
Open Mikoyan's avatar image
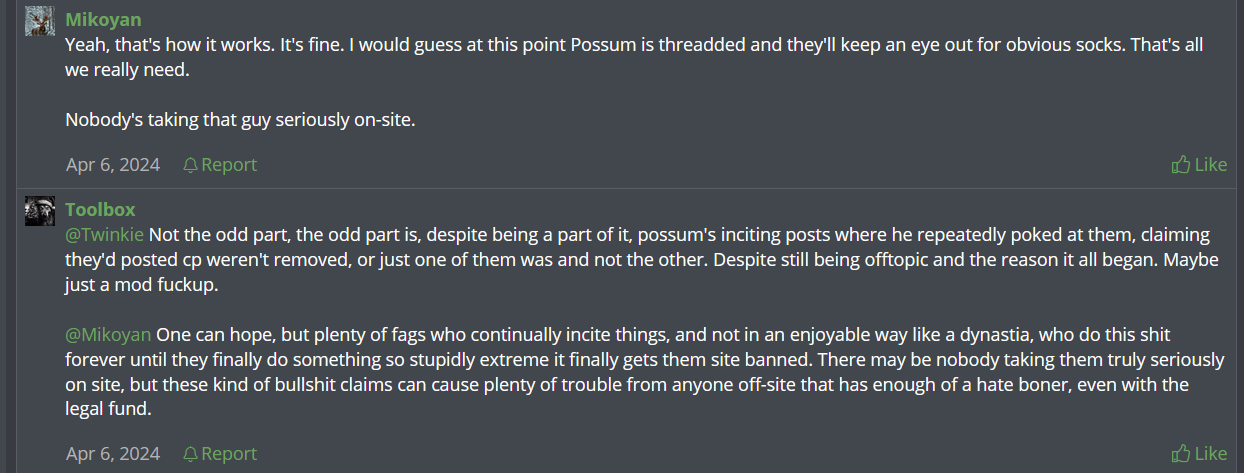click(40, 21)
